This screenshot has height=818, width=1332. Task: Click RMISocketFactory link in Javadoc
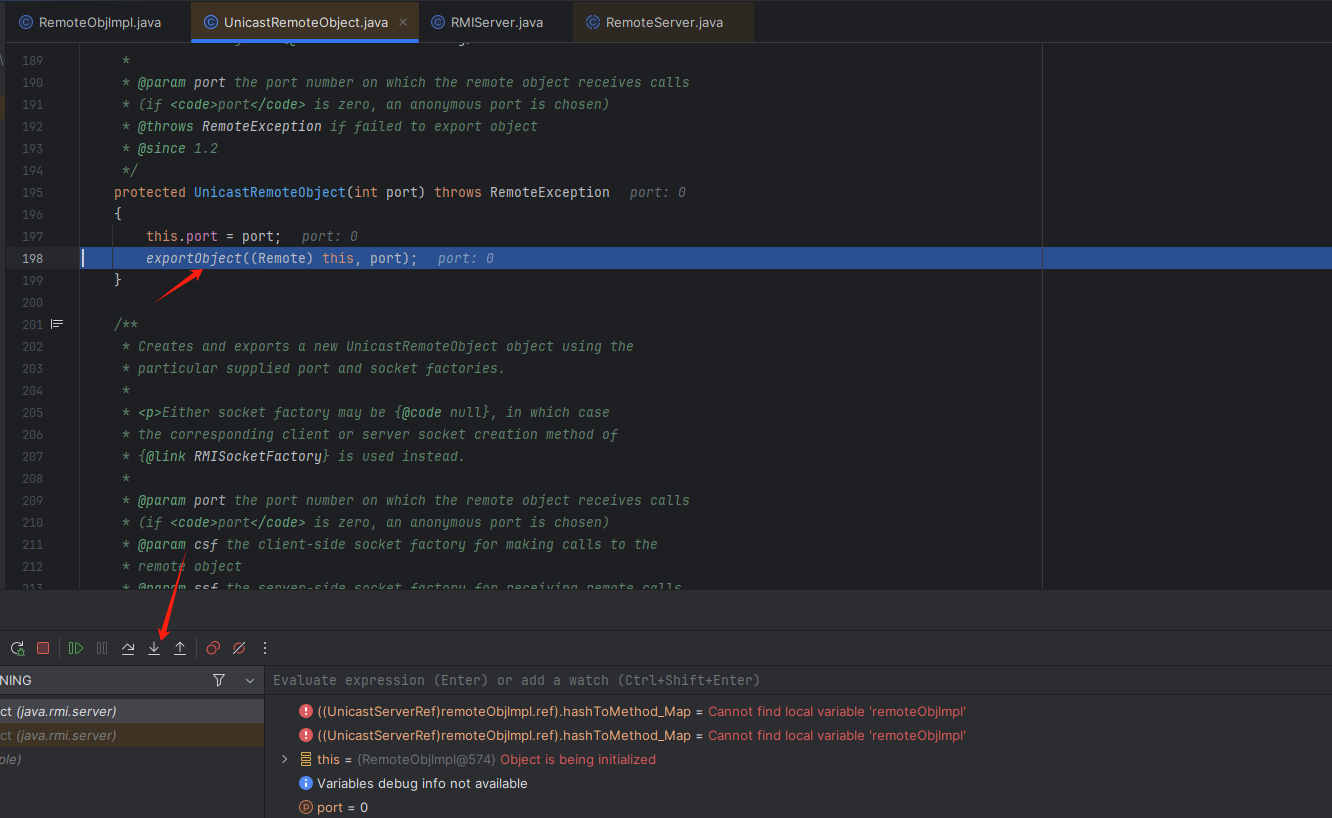click(258, 456)
